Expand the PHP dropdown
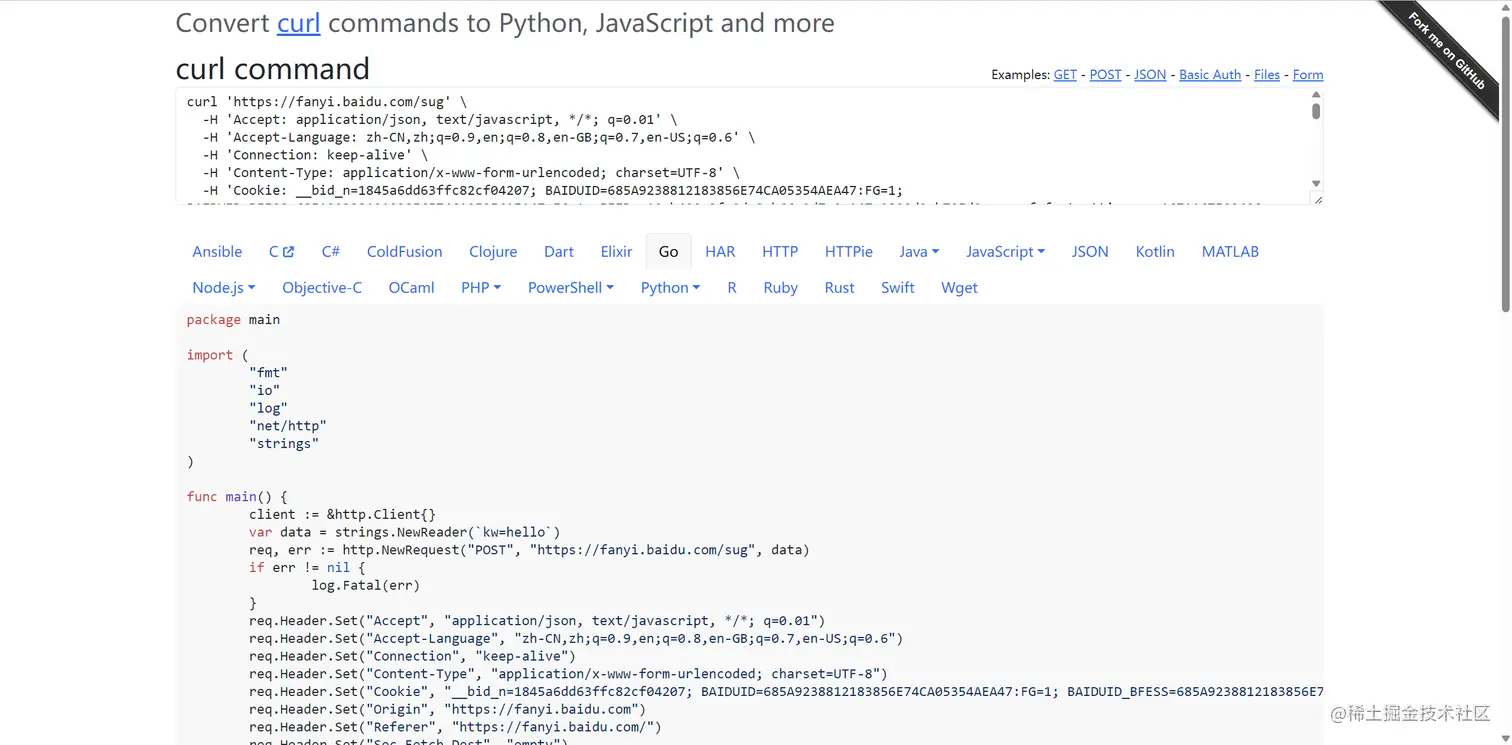 click(x=481, y=288)
